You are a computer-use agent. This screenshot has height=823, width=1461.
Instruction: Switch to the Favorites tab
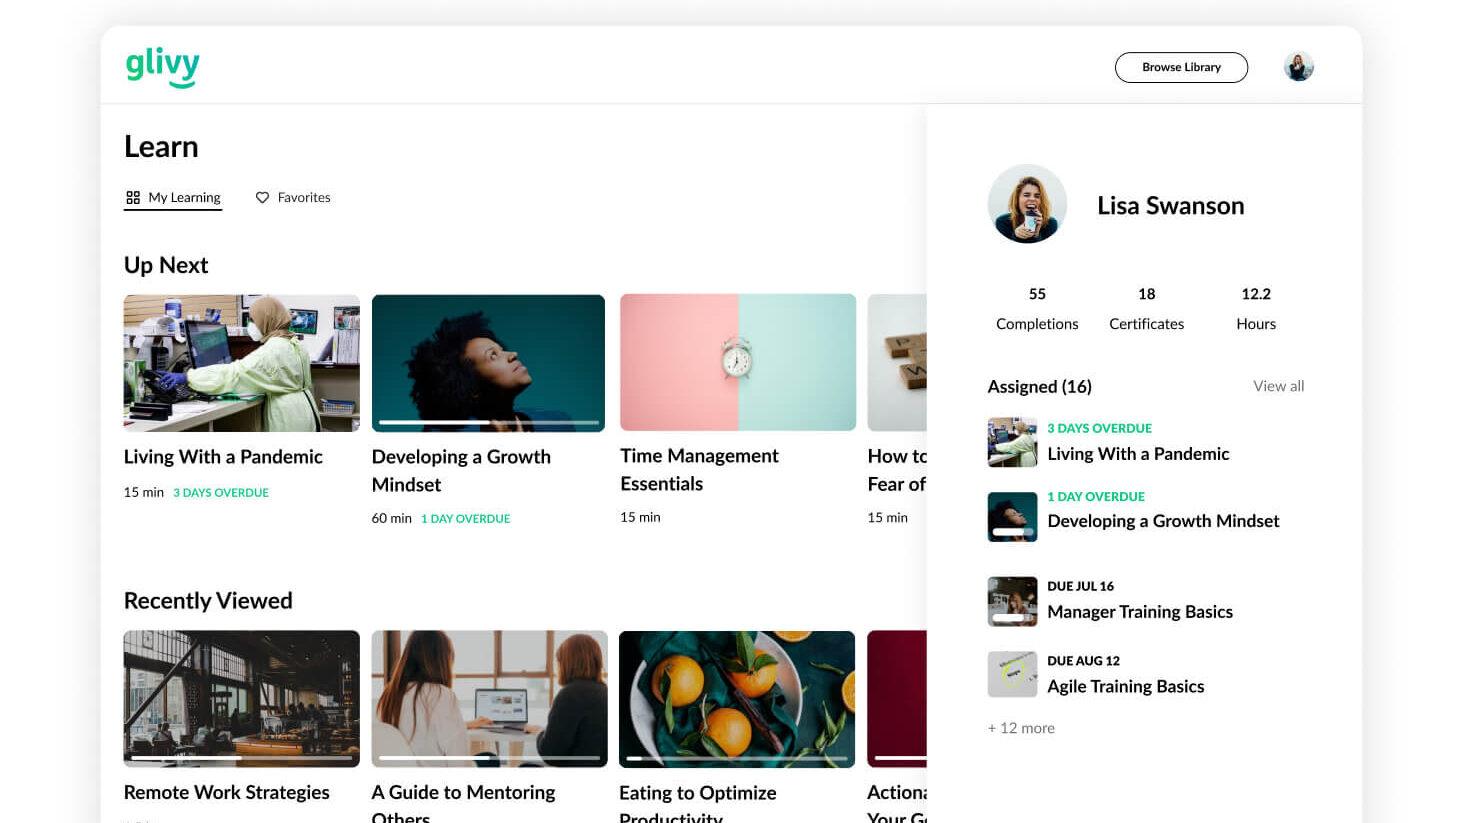tap(303, 198)
